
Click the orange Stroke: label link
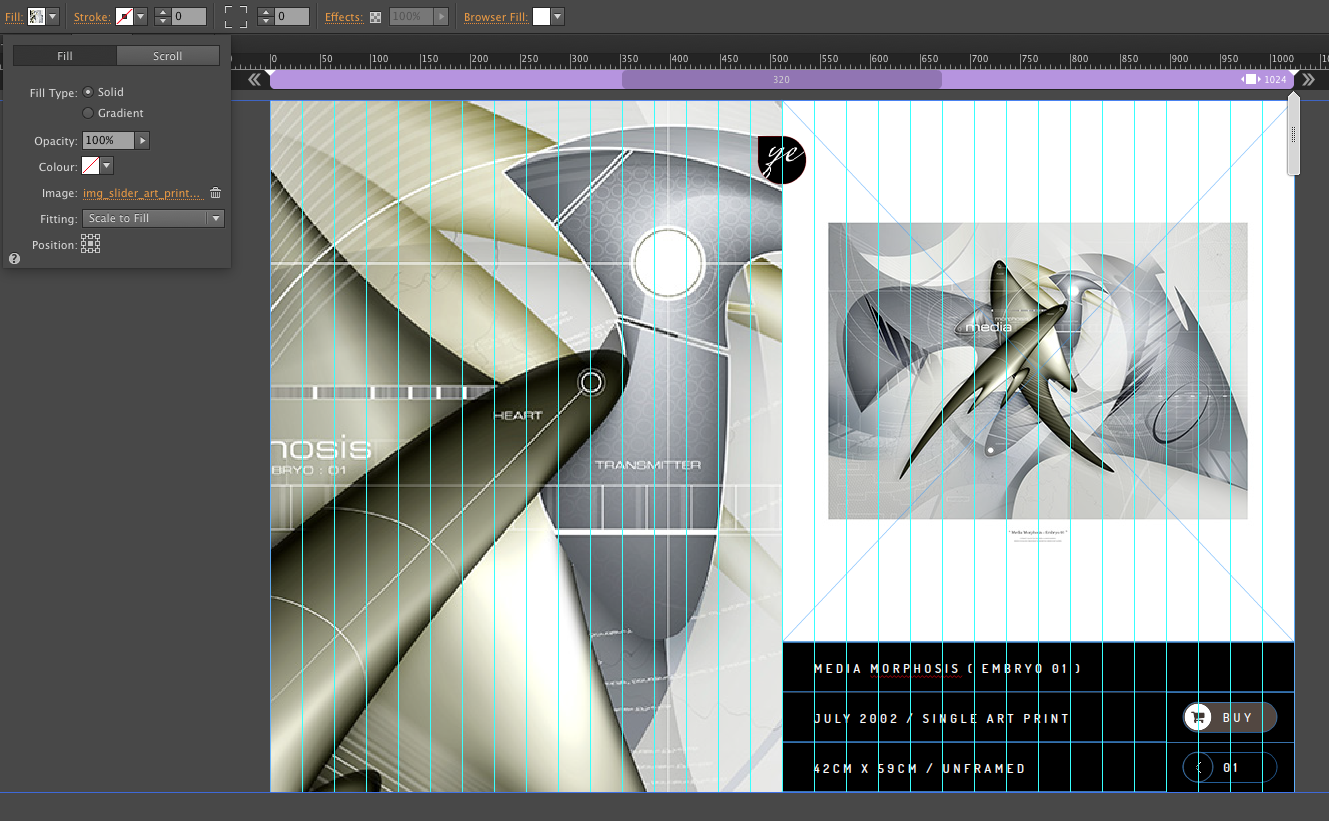pos(91,17)
